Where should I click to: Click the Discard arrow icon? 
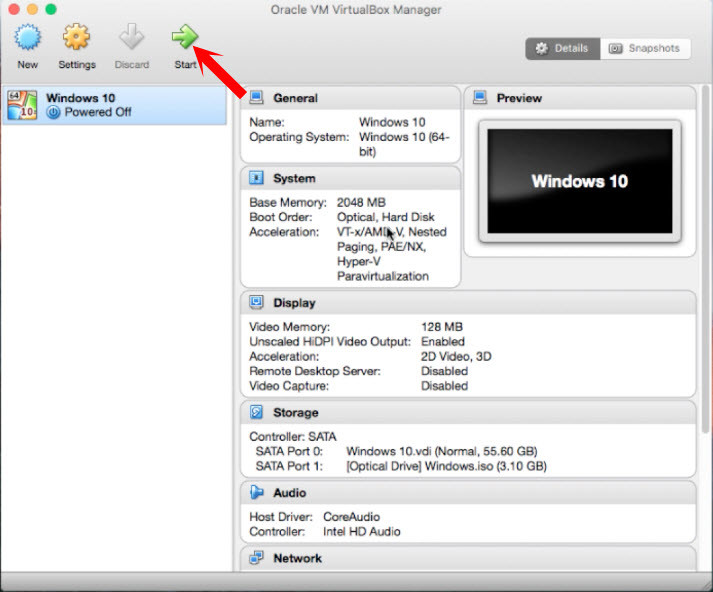(x=131, y=37)
